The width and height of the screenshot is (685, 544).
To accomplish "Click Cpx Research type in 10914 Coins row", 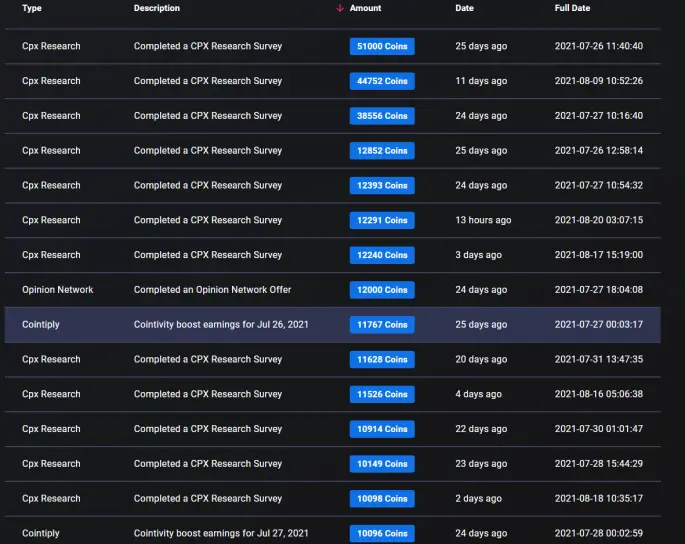I will (51, 429).
